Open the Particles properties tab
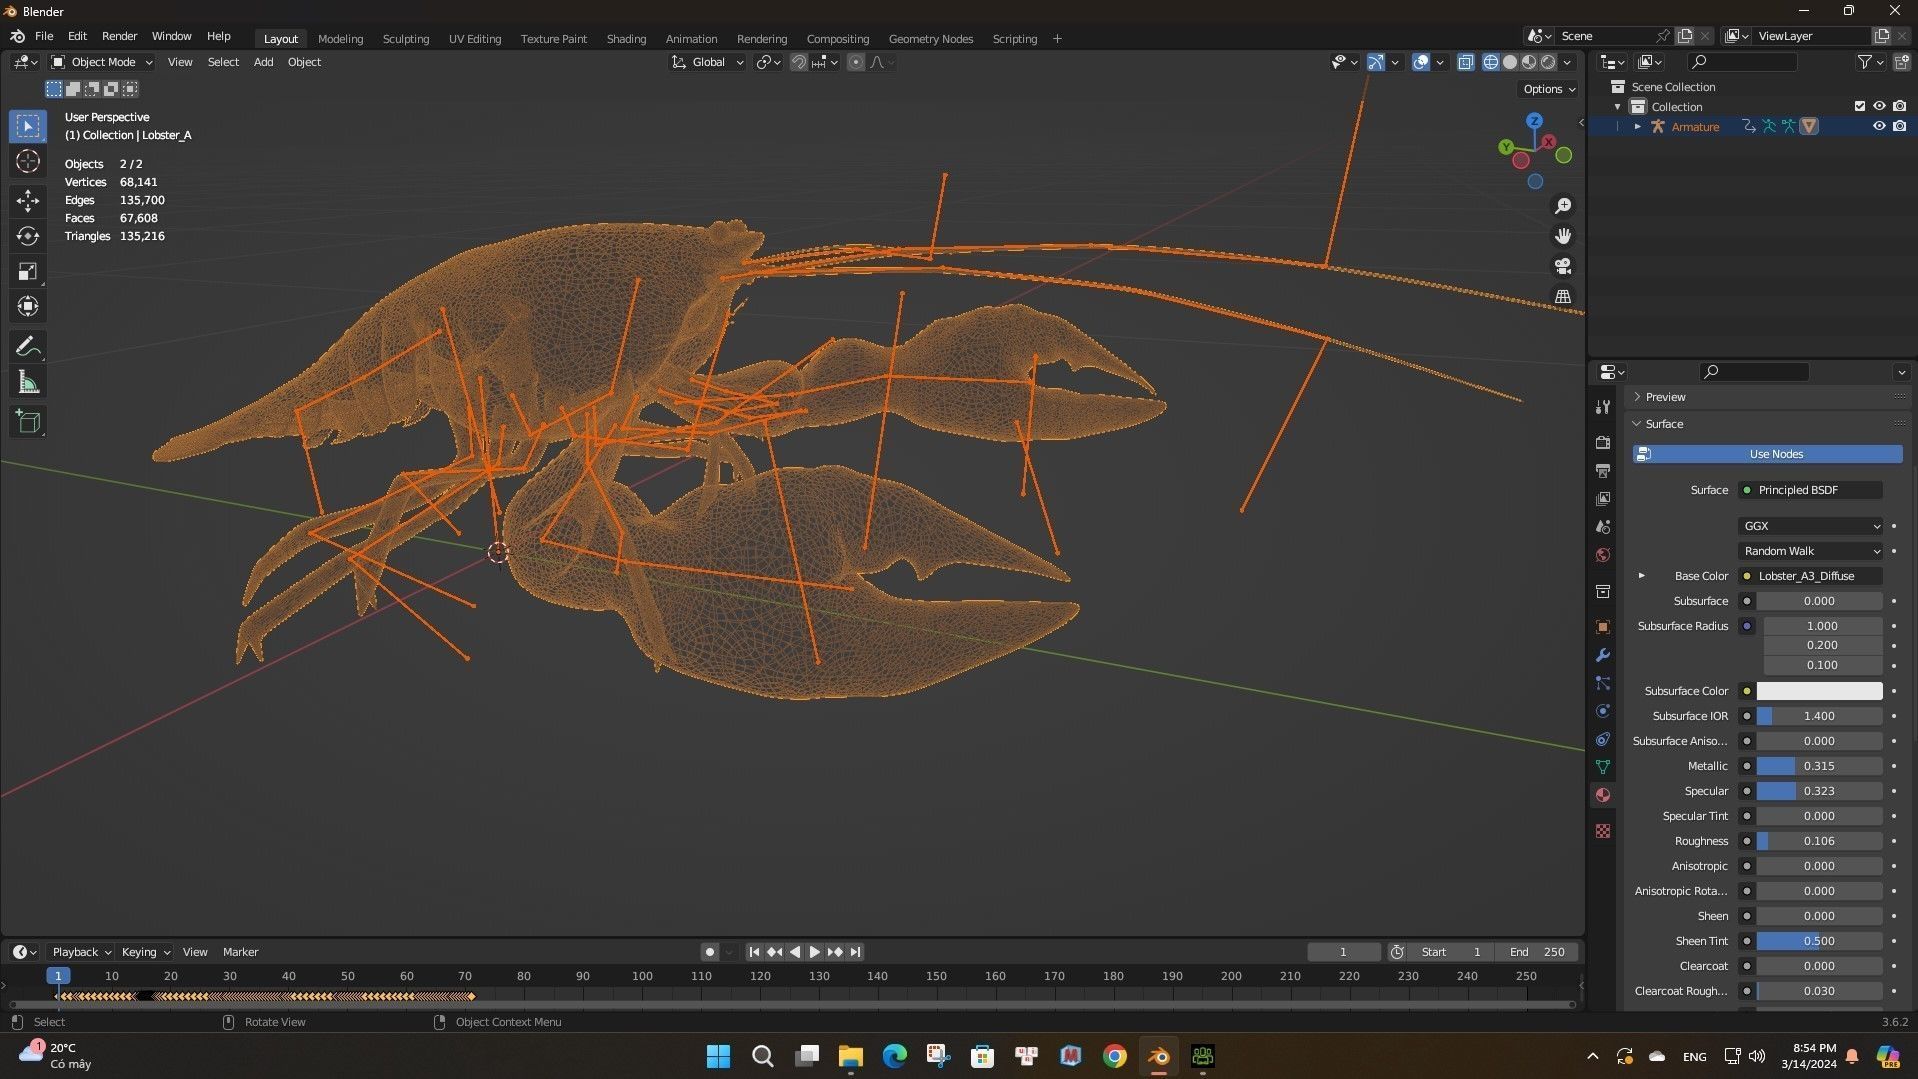 coord(1603,683)
